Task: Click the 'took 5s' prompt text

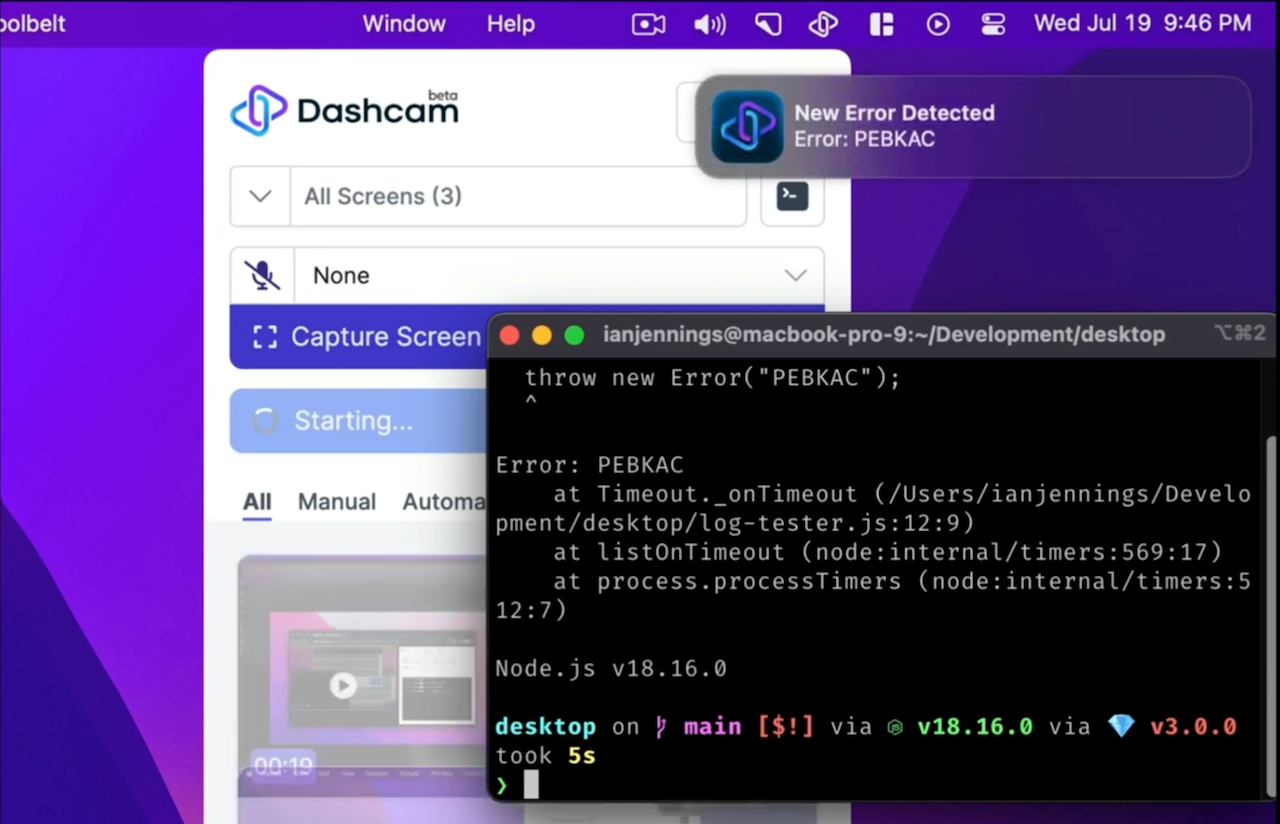Action: 545,756
